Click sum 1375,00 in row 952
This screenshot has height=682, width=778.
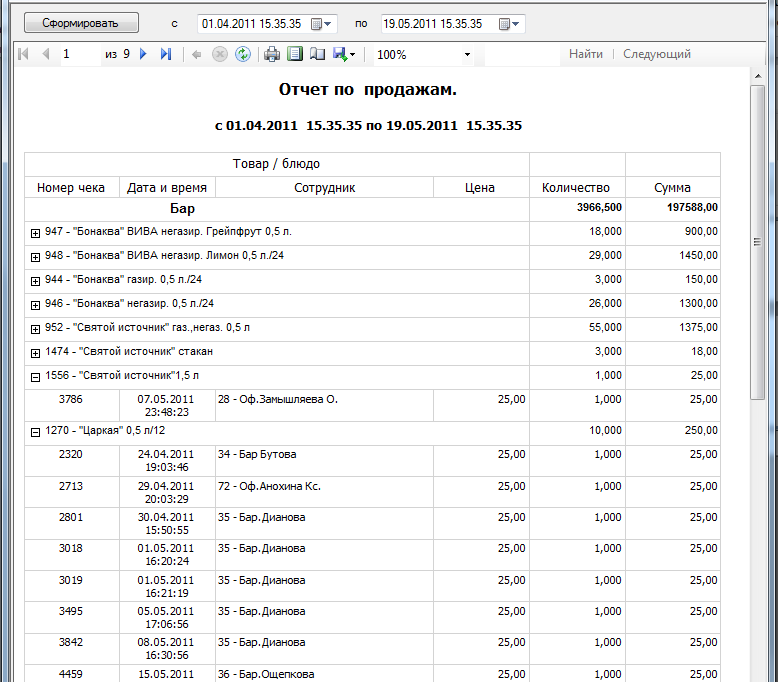[698, 327]
